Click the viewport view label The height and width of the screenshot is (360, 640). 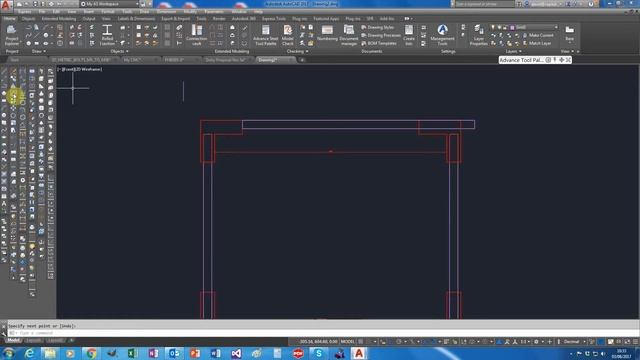tap(80, 69)
